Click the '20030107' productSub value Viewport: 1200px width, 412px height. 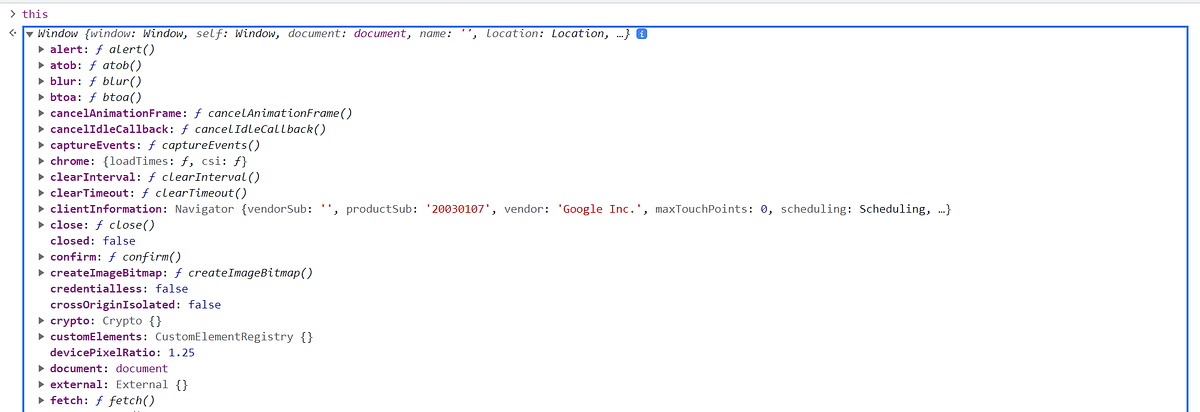459,209
